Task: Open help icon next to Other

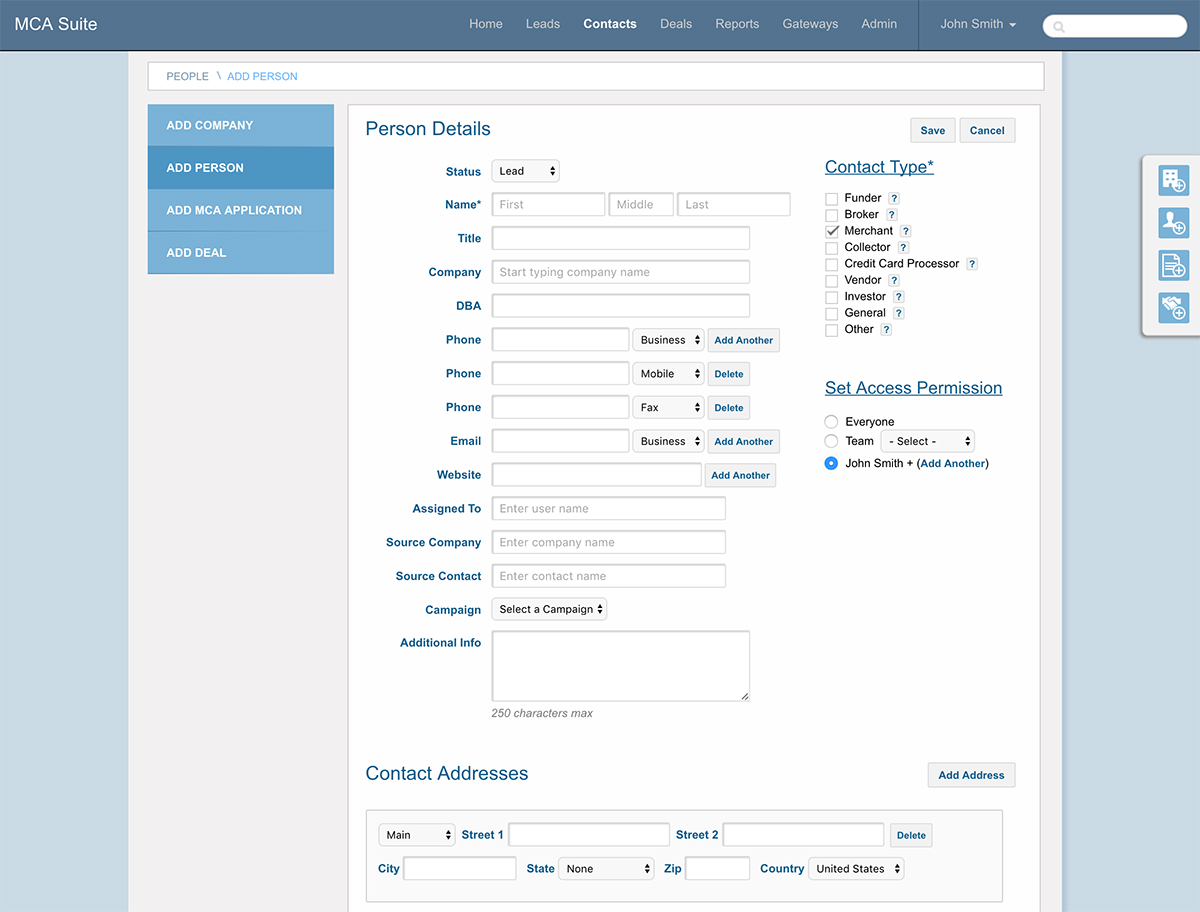Action: (885, 329)
